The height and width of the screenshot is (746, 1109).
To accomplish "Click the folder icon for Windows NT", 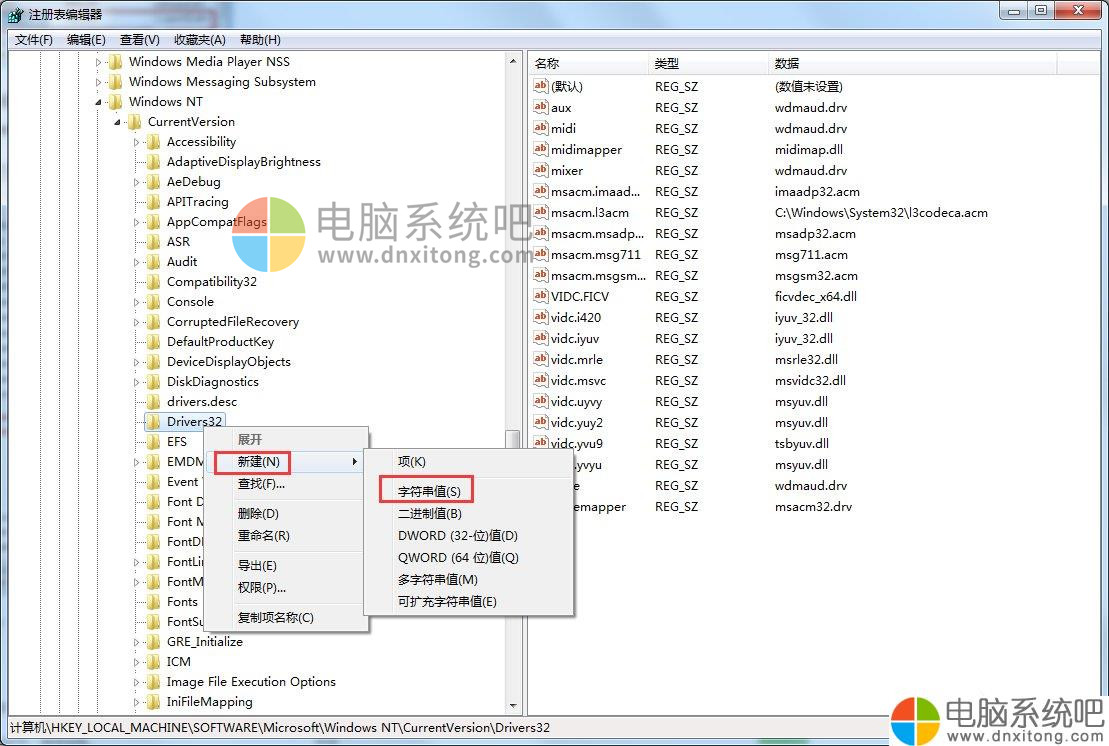I will [115, 102].
